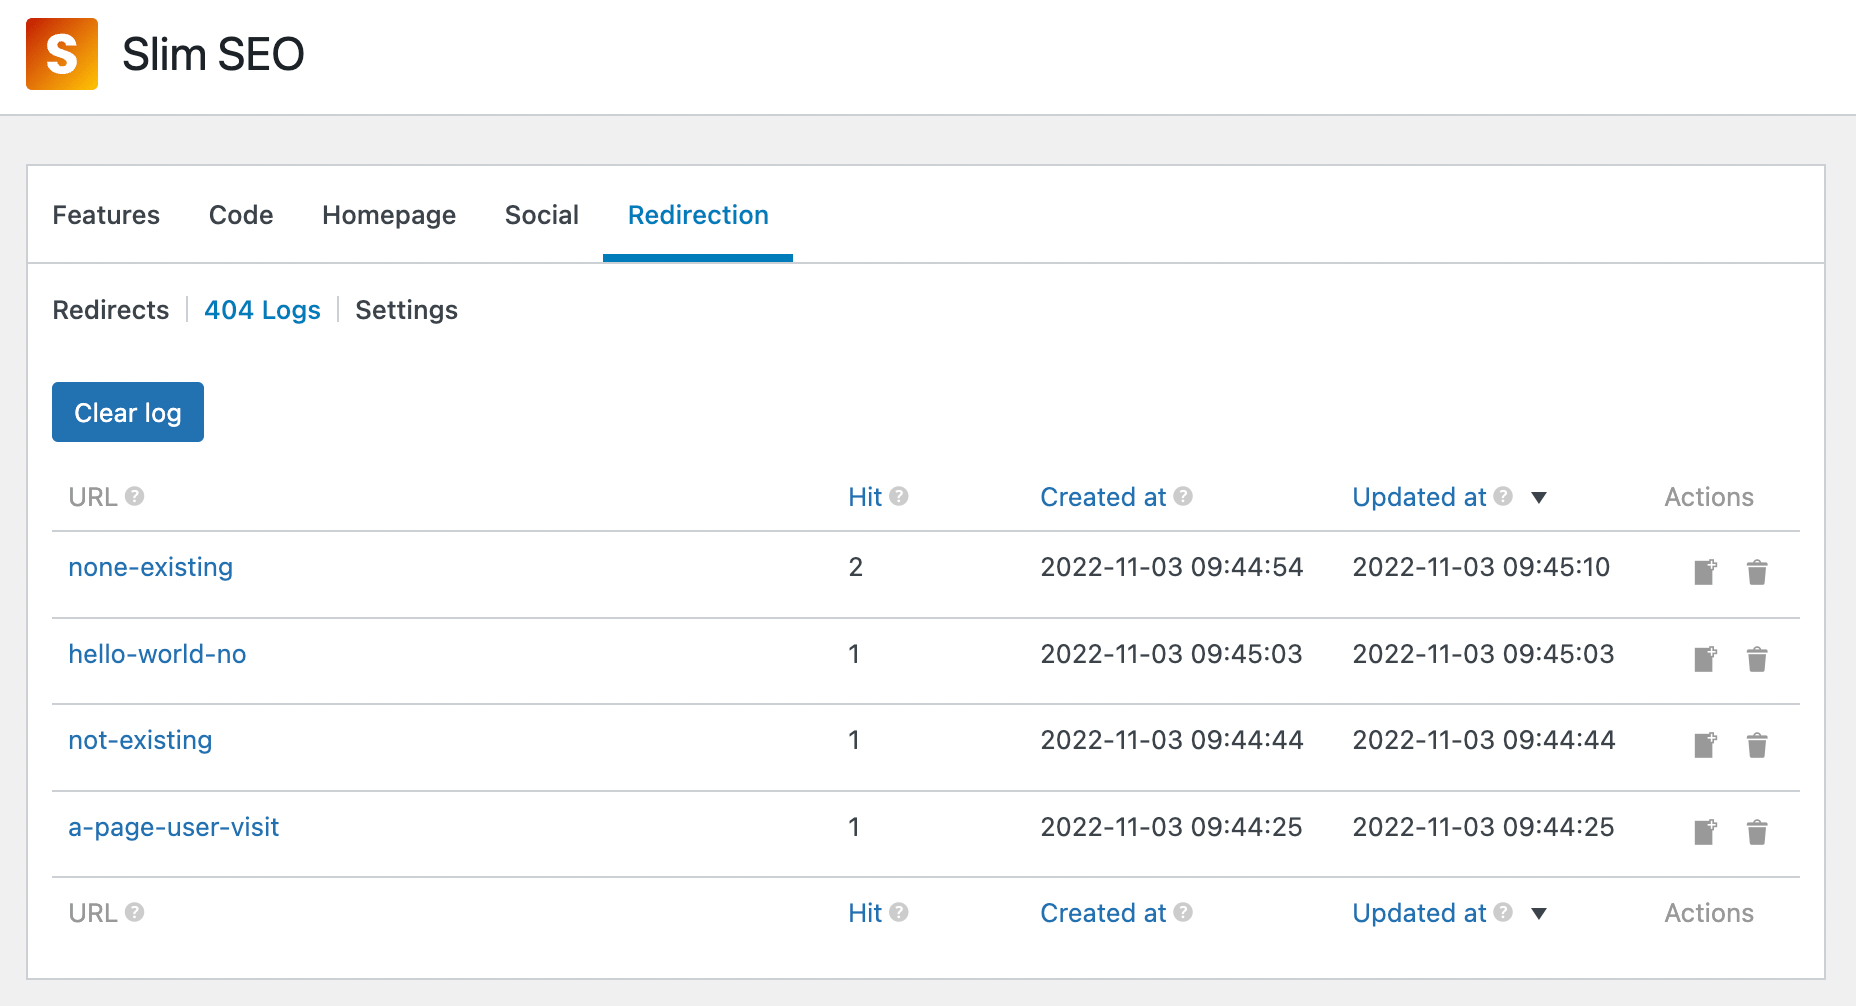
Task: Open the Settings sub-tab
Action: 406,310
